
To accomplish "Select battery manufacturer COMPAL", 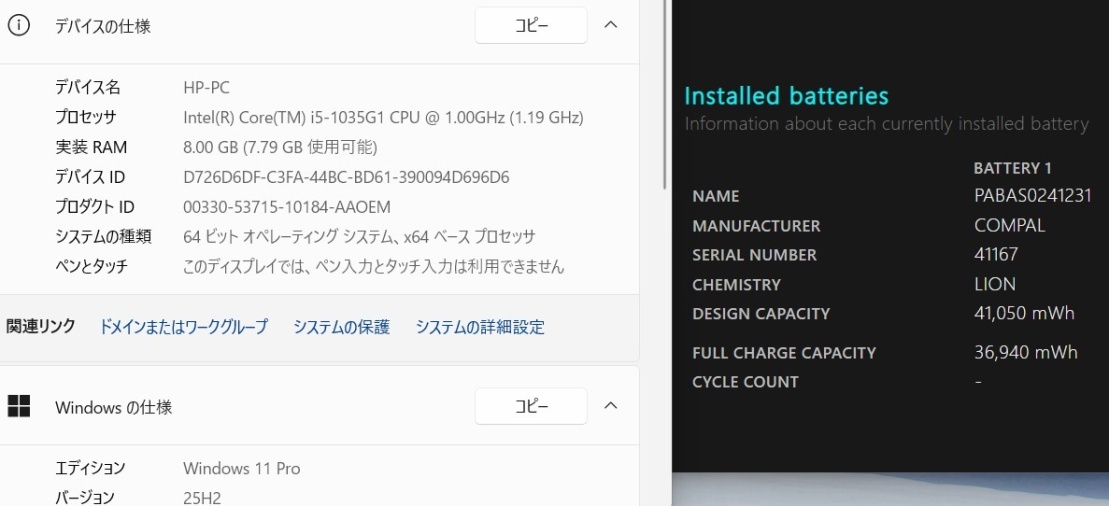I will click(x=1009, y=226).
